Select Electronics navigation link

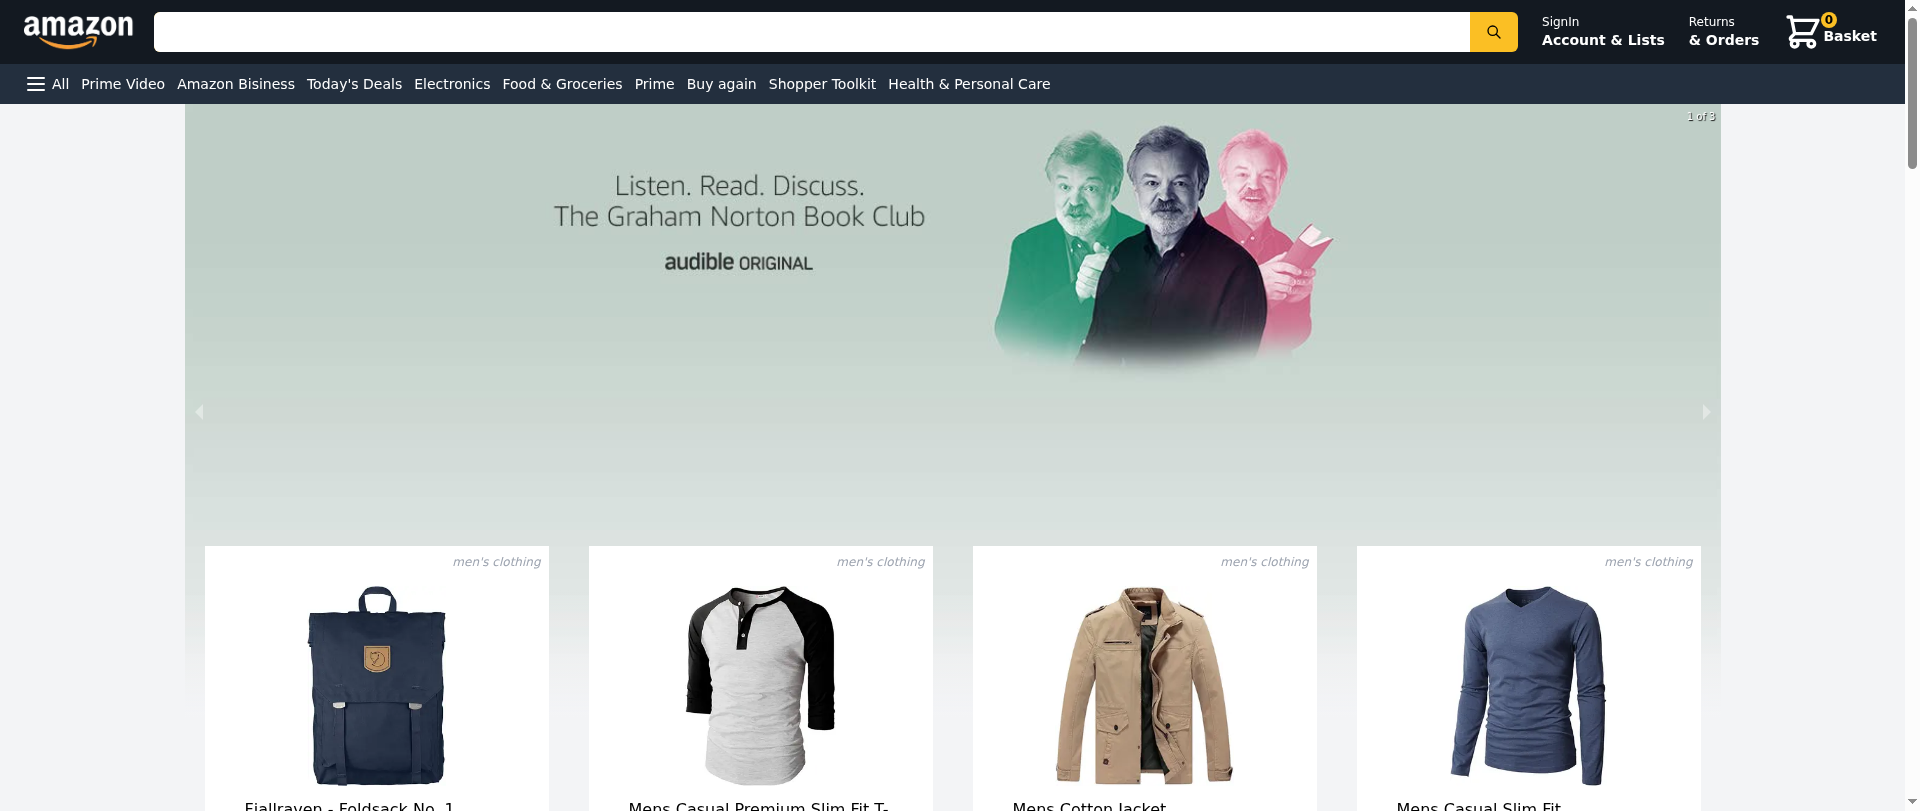[x=452, y=84]
